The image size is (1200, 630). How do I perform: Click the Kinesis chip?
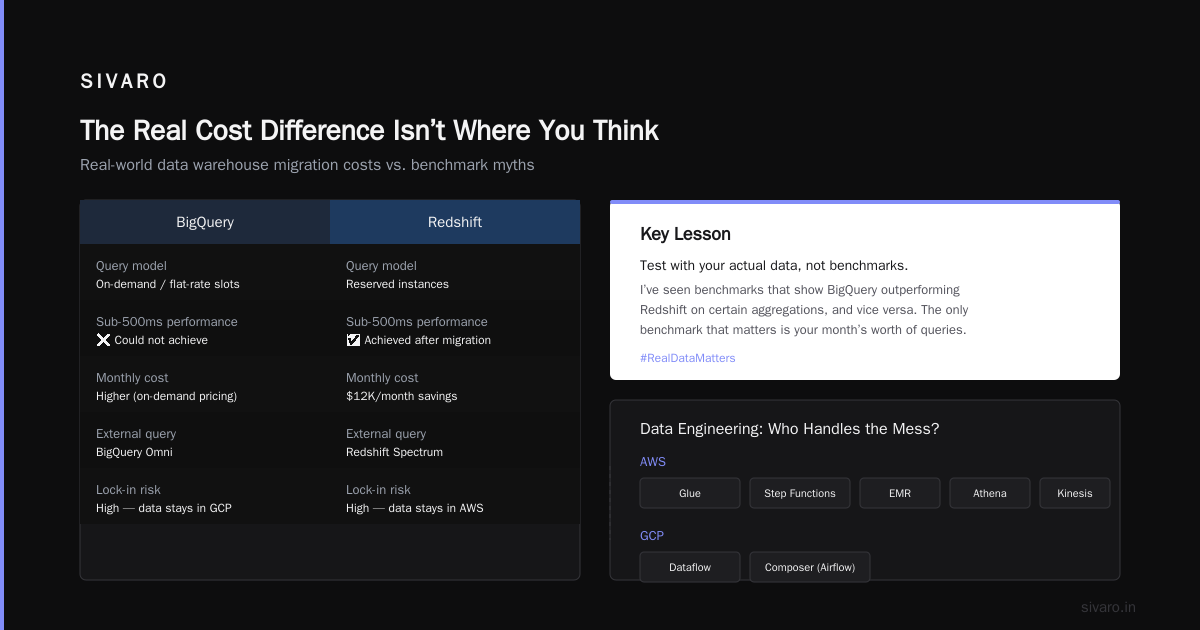coord(1075,493)
